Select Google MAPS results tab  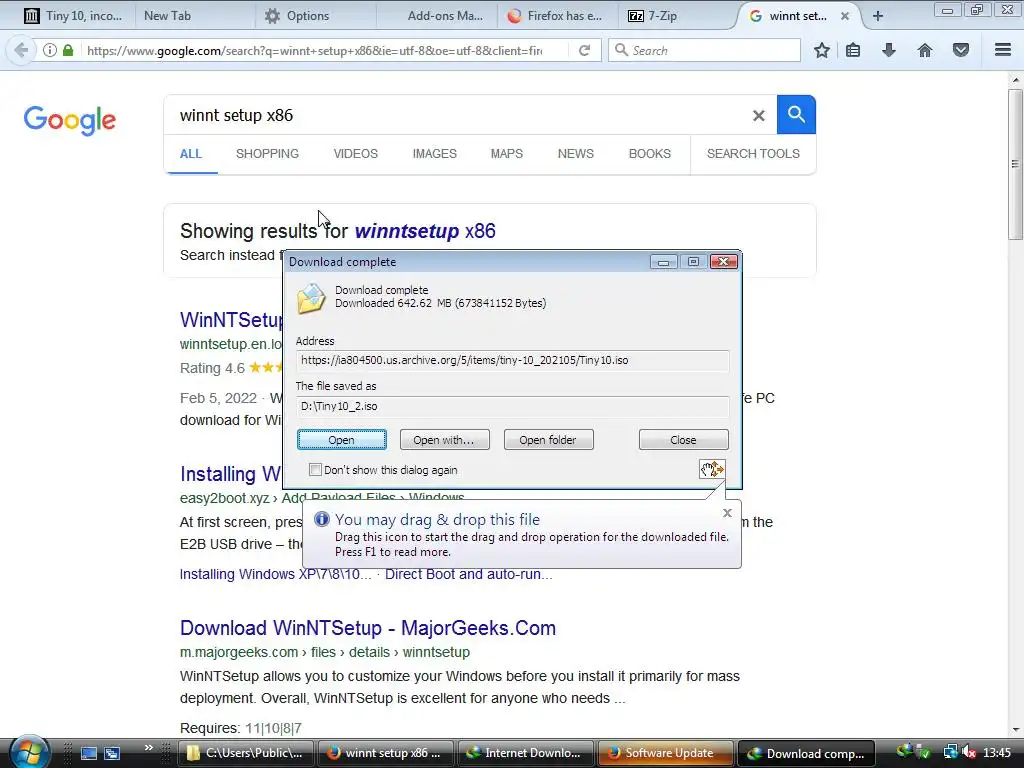click(x=507, y=153)
